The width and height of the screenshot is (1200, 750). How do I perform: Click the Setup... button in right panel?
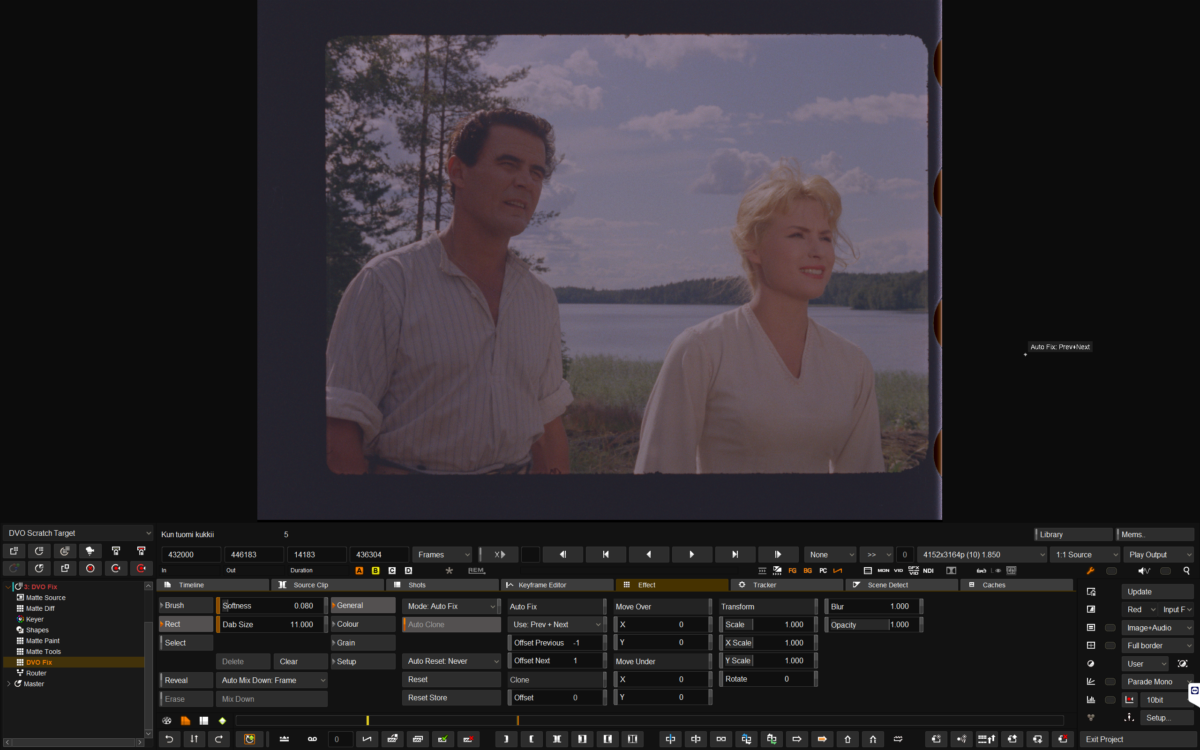(1166, 718)
